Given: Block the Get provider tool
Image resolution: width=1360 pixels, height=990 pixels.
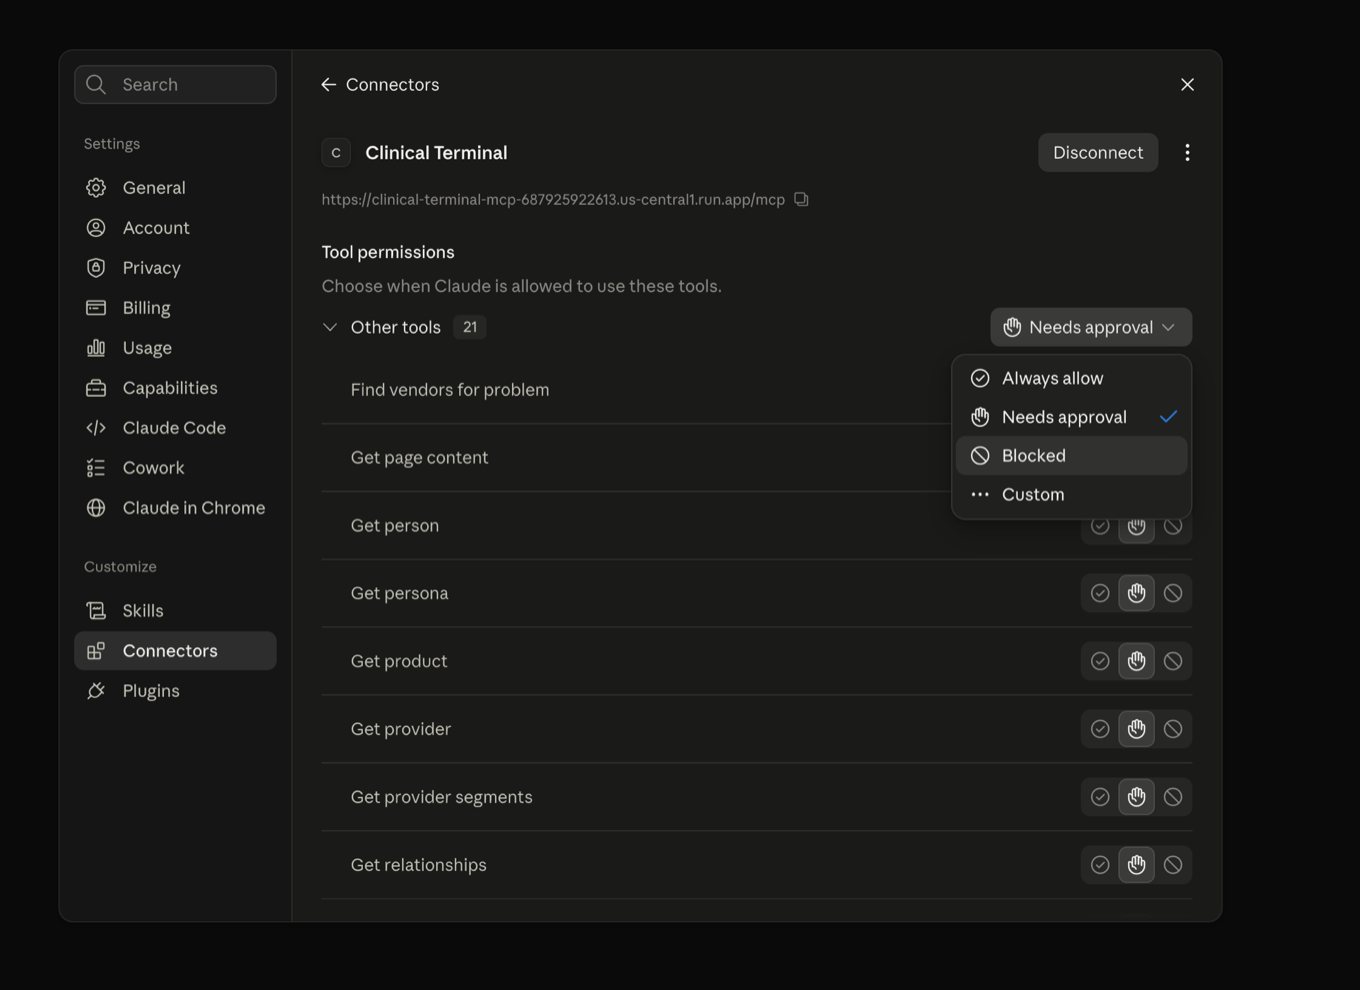Looking at the screenshot, I should (x=1173, y=729).
